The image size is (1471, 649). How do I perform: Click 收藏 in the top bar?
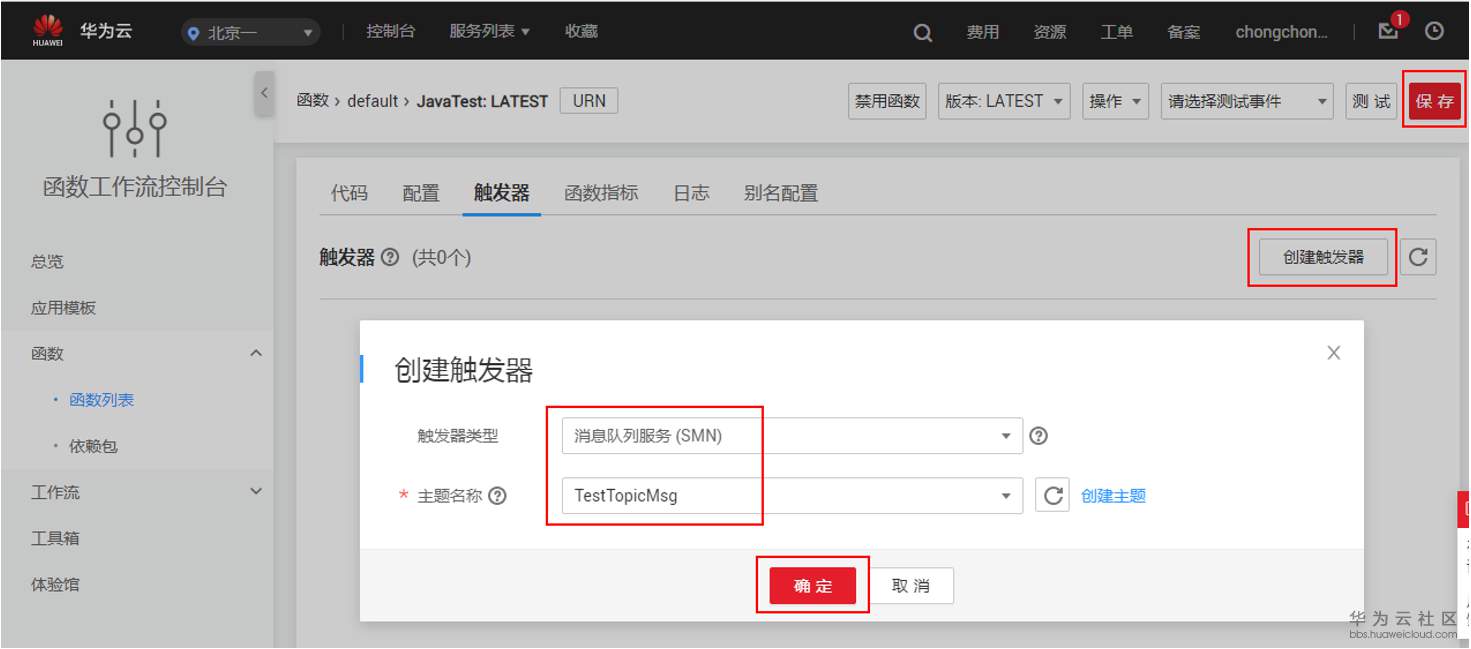click(581, 31)
